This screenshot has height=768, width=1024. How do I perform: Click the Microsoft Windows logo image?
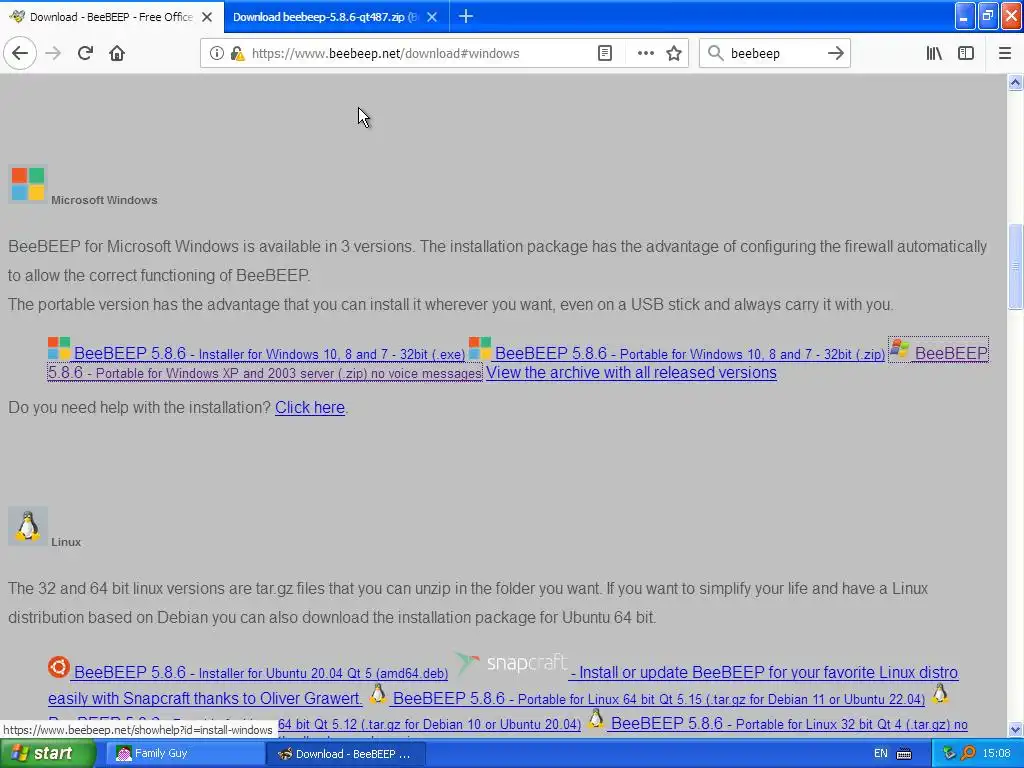(x=27, y=184)
